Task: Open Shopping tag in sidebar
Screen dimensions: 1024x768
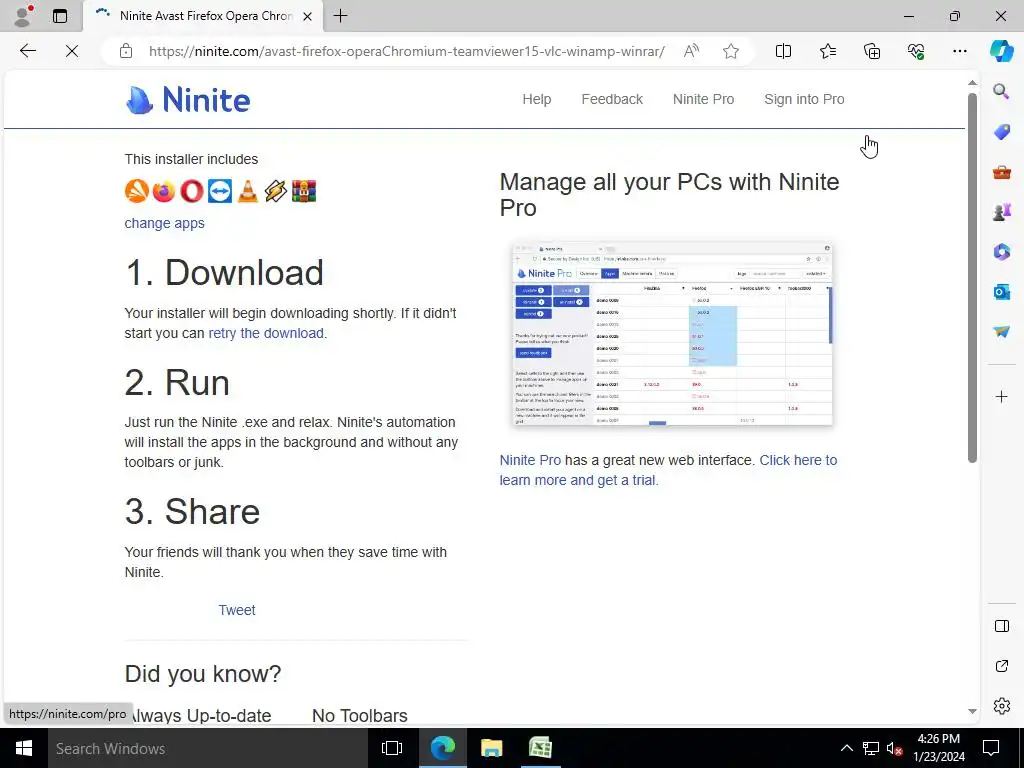Action: 1001,132
